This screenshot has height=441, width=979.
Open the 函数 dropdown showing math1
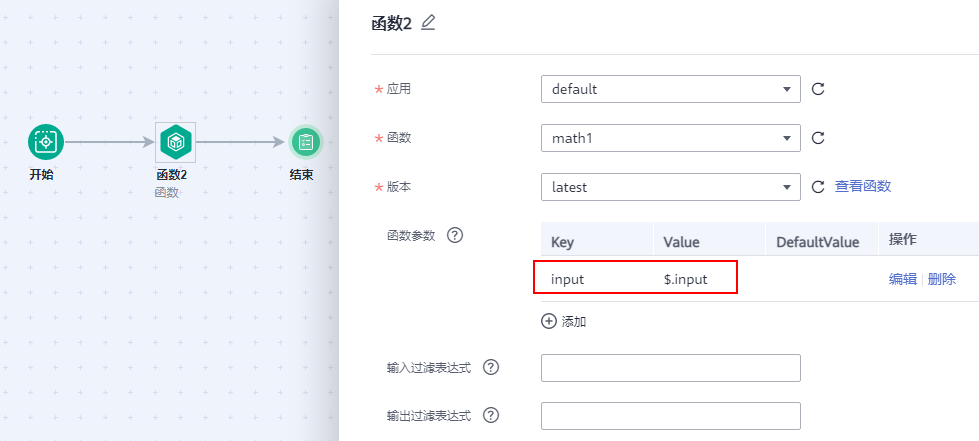pos(670,138)
